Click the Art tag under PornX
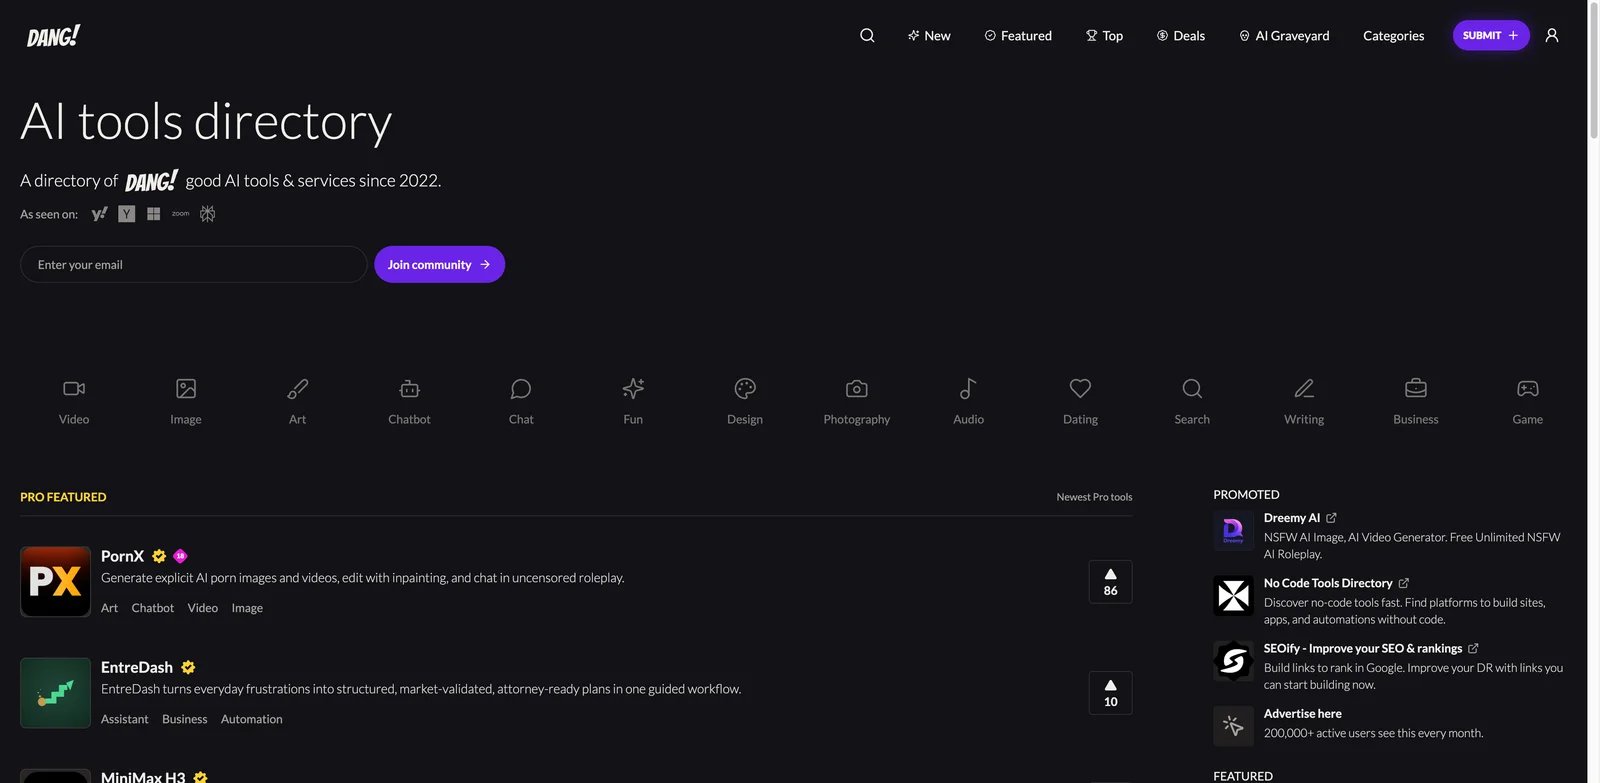Image resolution: width=1600 pixels, height=783 pixels. click(x=109, y=608)
